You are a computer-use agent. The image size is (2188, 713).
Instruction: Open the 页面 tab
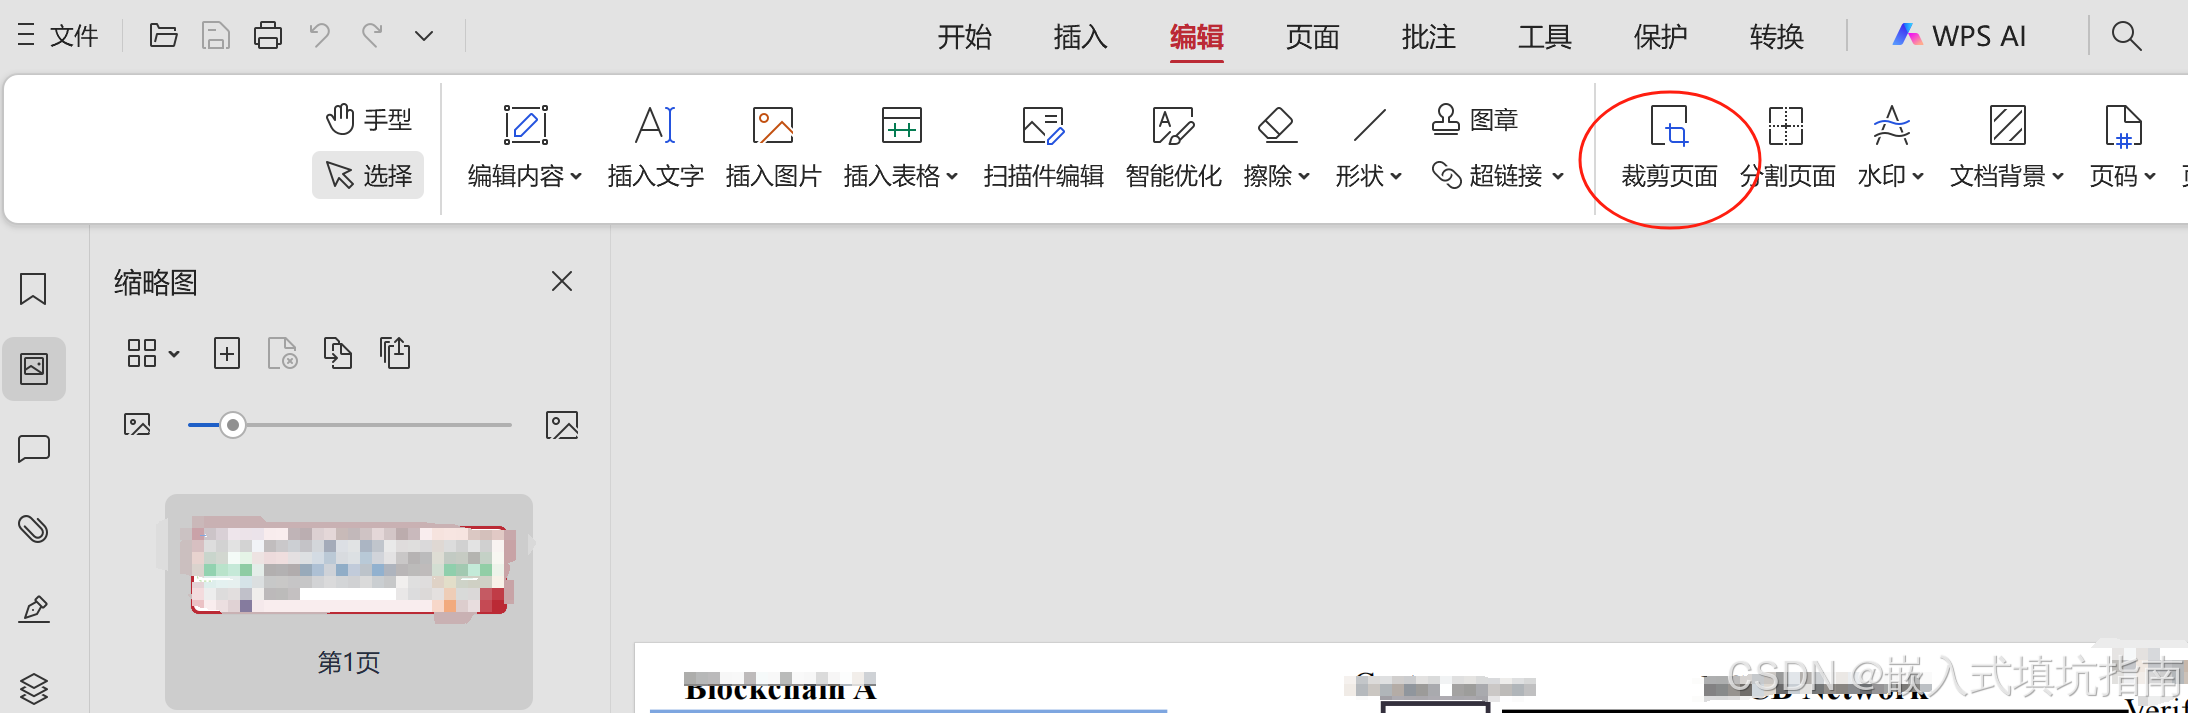[1313, 37]
